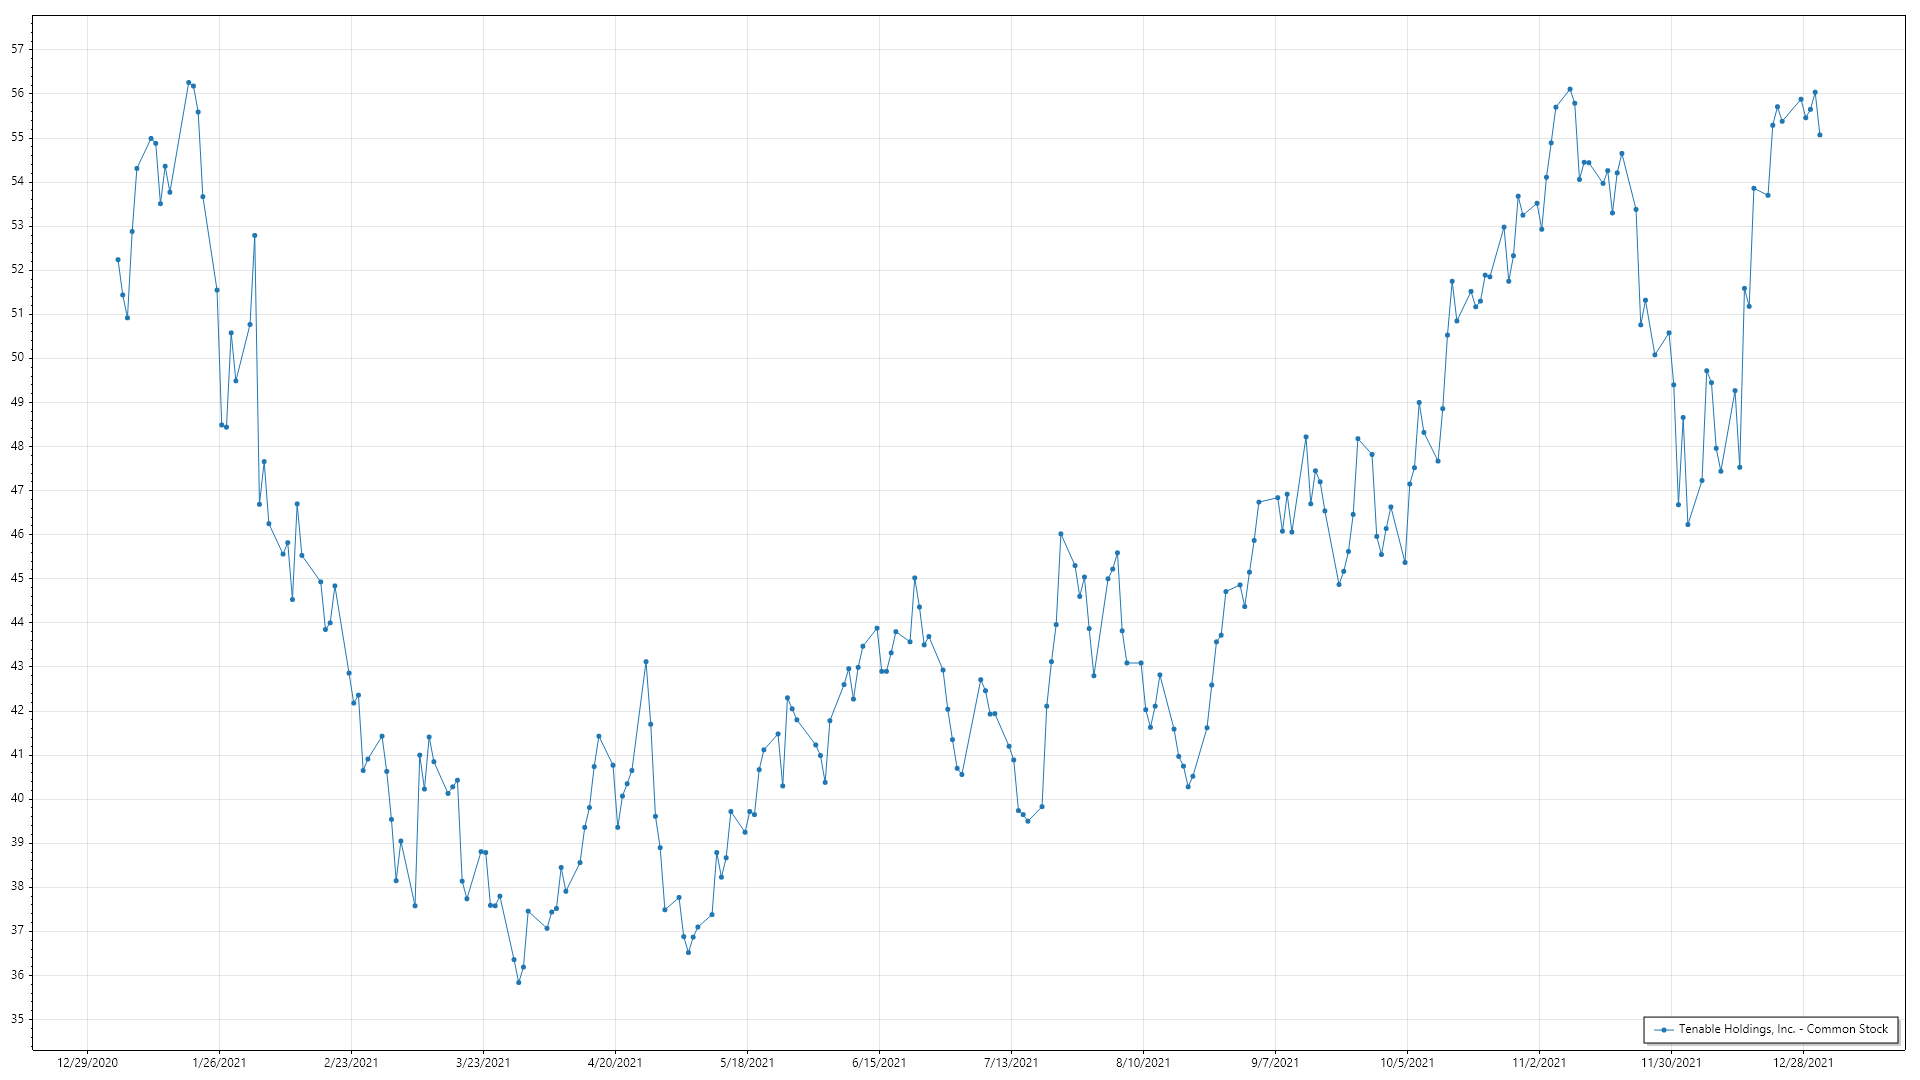The image size is (1920, 1080).
Task: Click the 35 label on the y-axis
Action: pos(18,1019)
